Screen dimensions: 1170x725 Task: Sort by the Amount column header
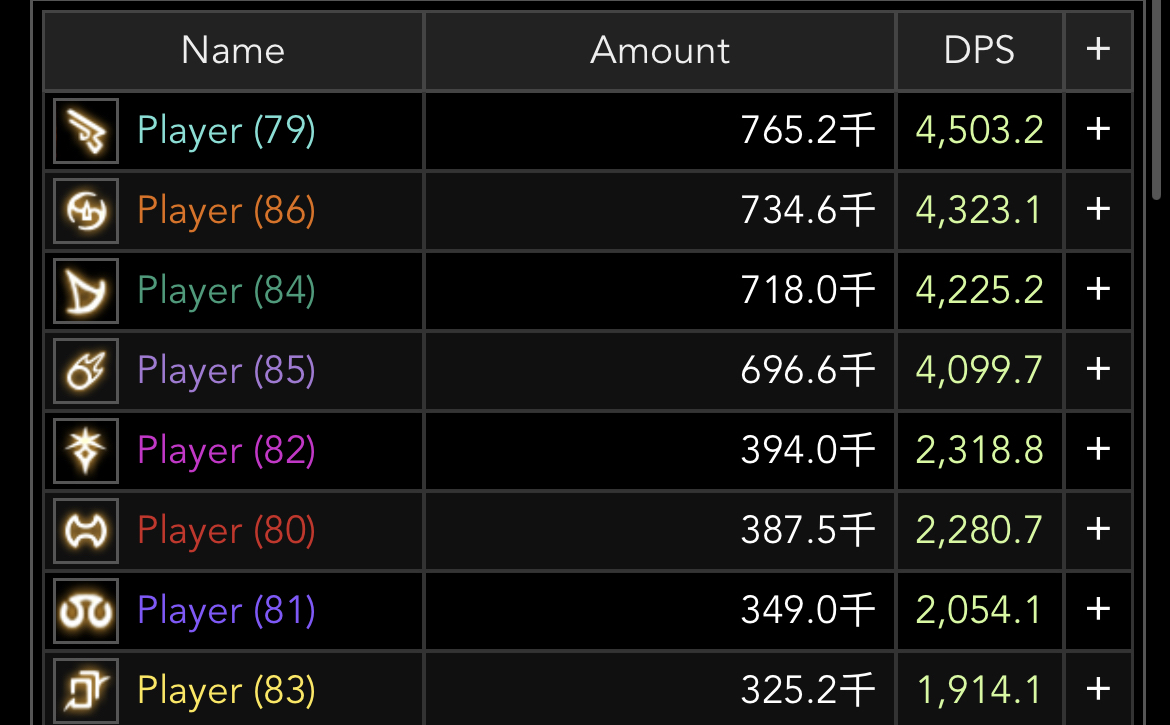pyautogui.click(x=660, y=51)
